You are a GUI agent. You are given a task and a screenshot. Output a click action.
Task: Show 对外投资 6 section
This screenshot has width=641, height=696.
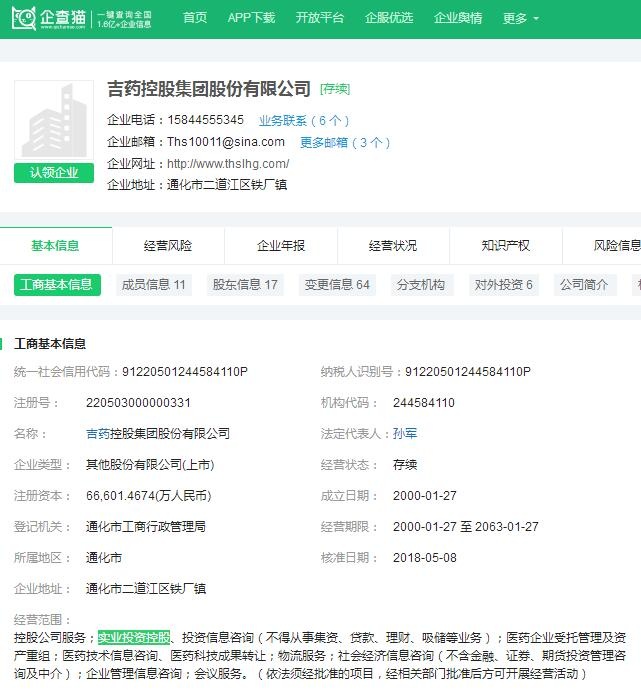pyautogui.click(x=504, y=285)
